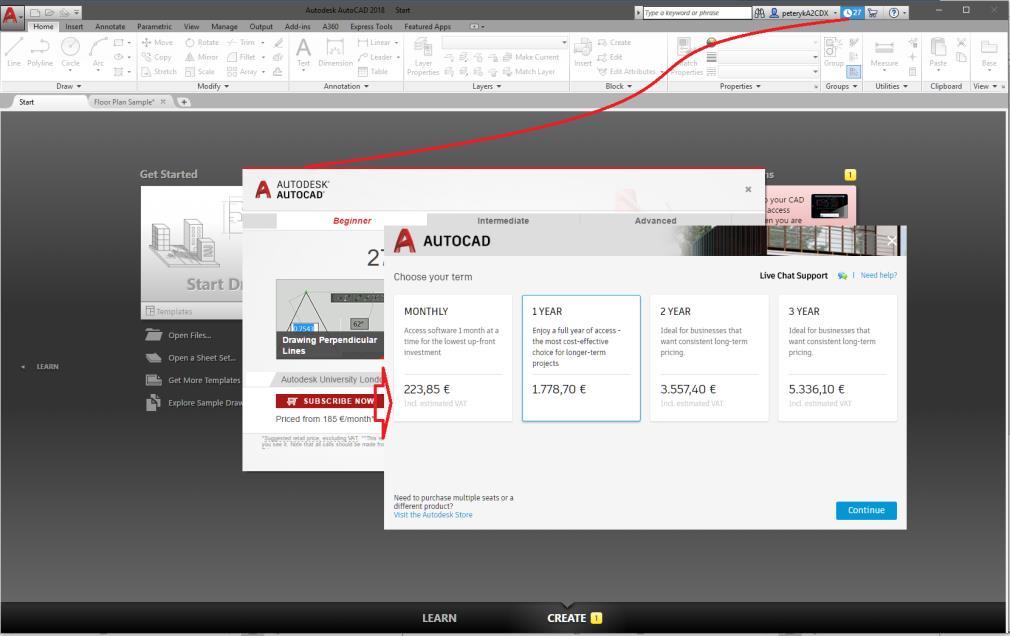Image resolution: width=1010 pixels, height=636 pixels.
Task: Click the Trim tool
Action: coord(241,43)
